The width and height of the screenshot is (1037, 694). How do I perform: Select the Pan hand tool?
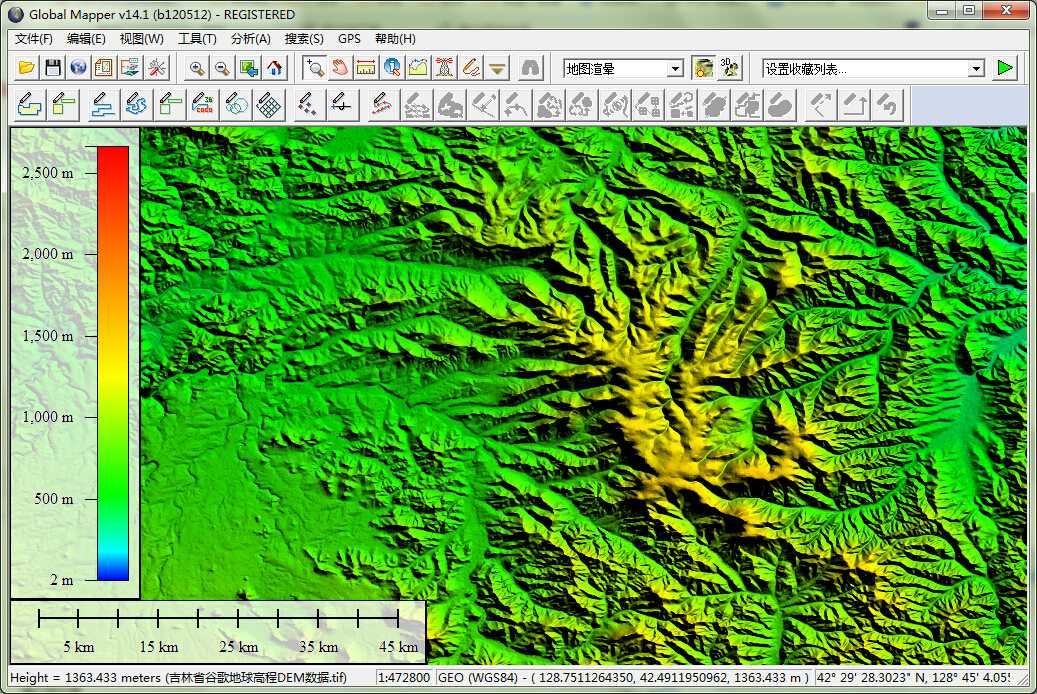click(x=341, y=67)
